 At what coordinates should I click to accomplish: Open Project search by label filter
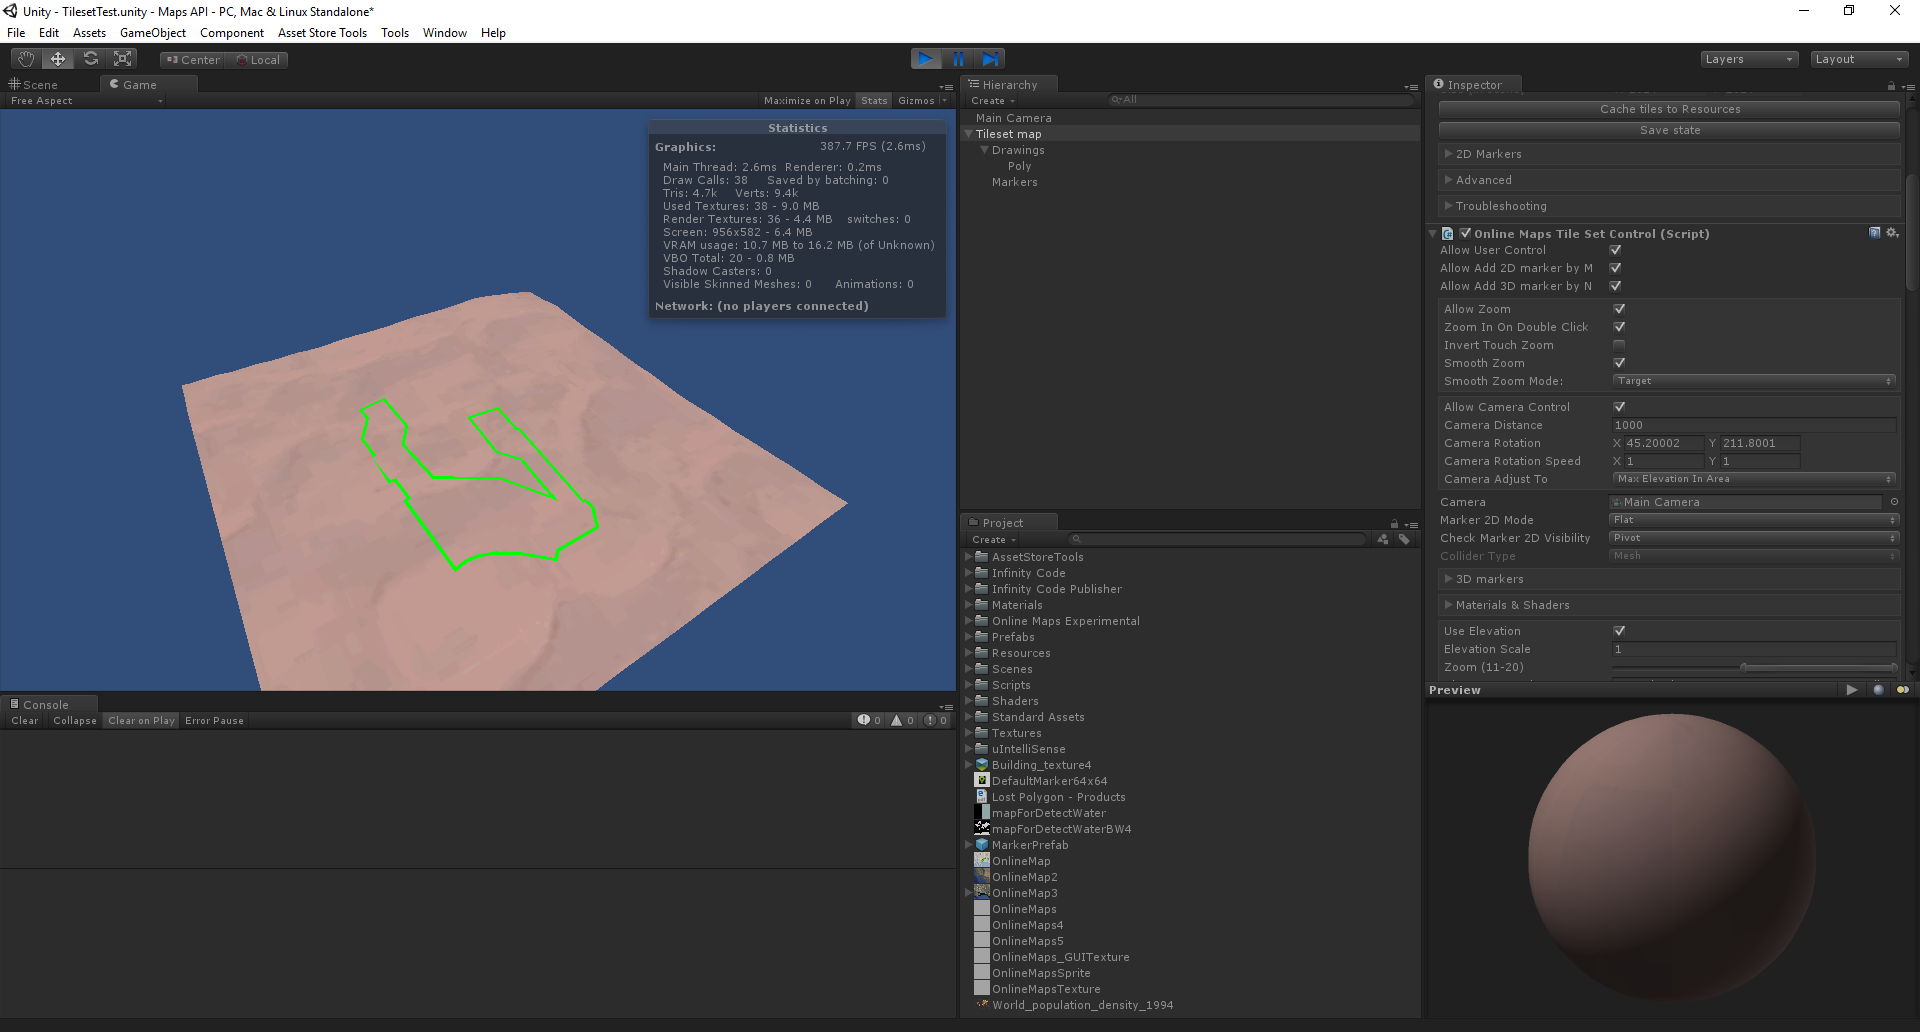pos(1404,539)
